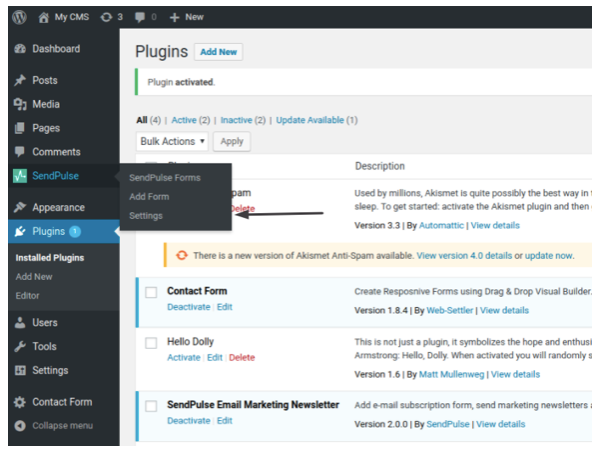
Task: Click the Contact Form gear icon
Action: (x=20, y=402)
